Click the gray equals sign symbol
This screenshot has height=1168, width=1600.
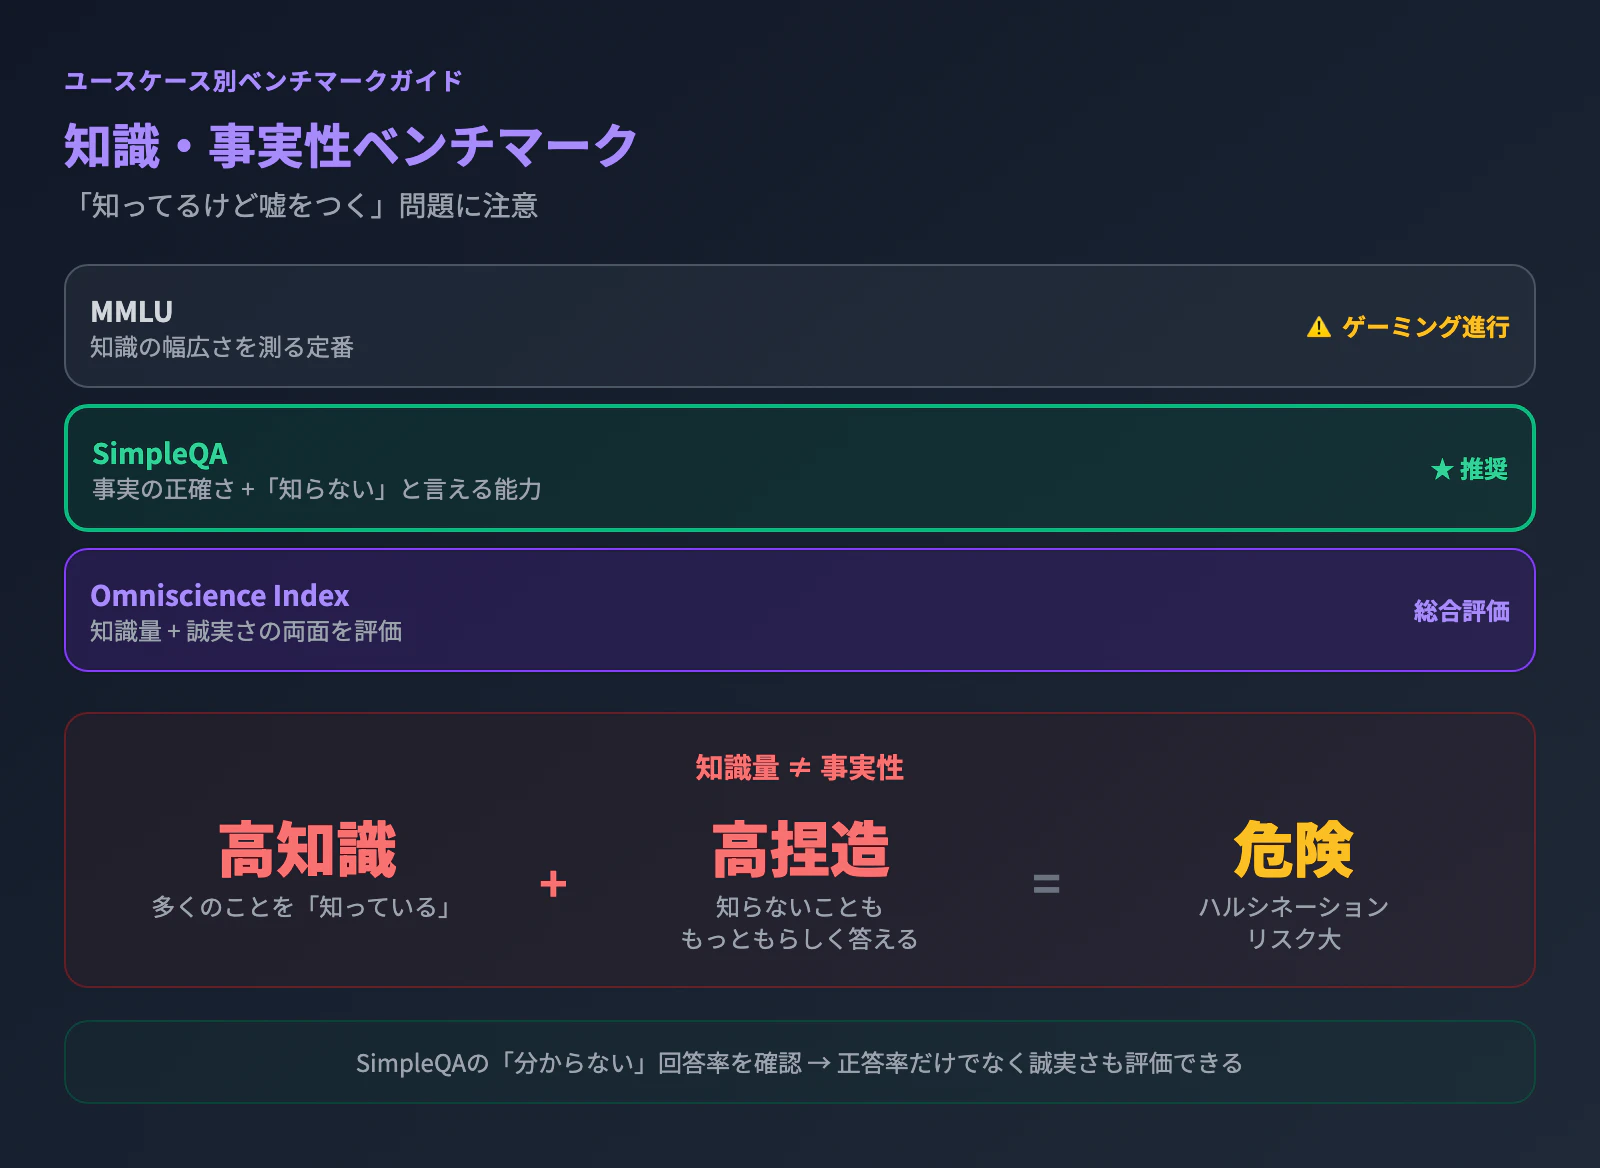pyautogui.click(x=1046, y=884)
